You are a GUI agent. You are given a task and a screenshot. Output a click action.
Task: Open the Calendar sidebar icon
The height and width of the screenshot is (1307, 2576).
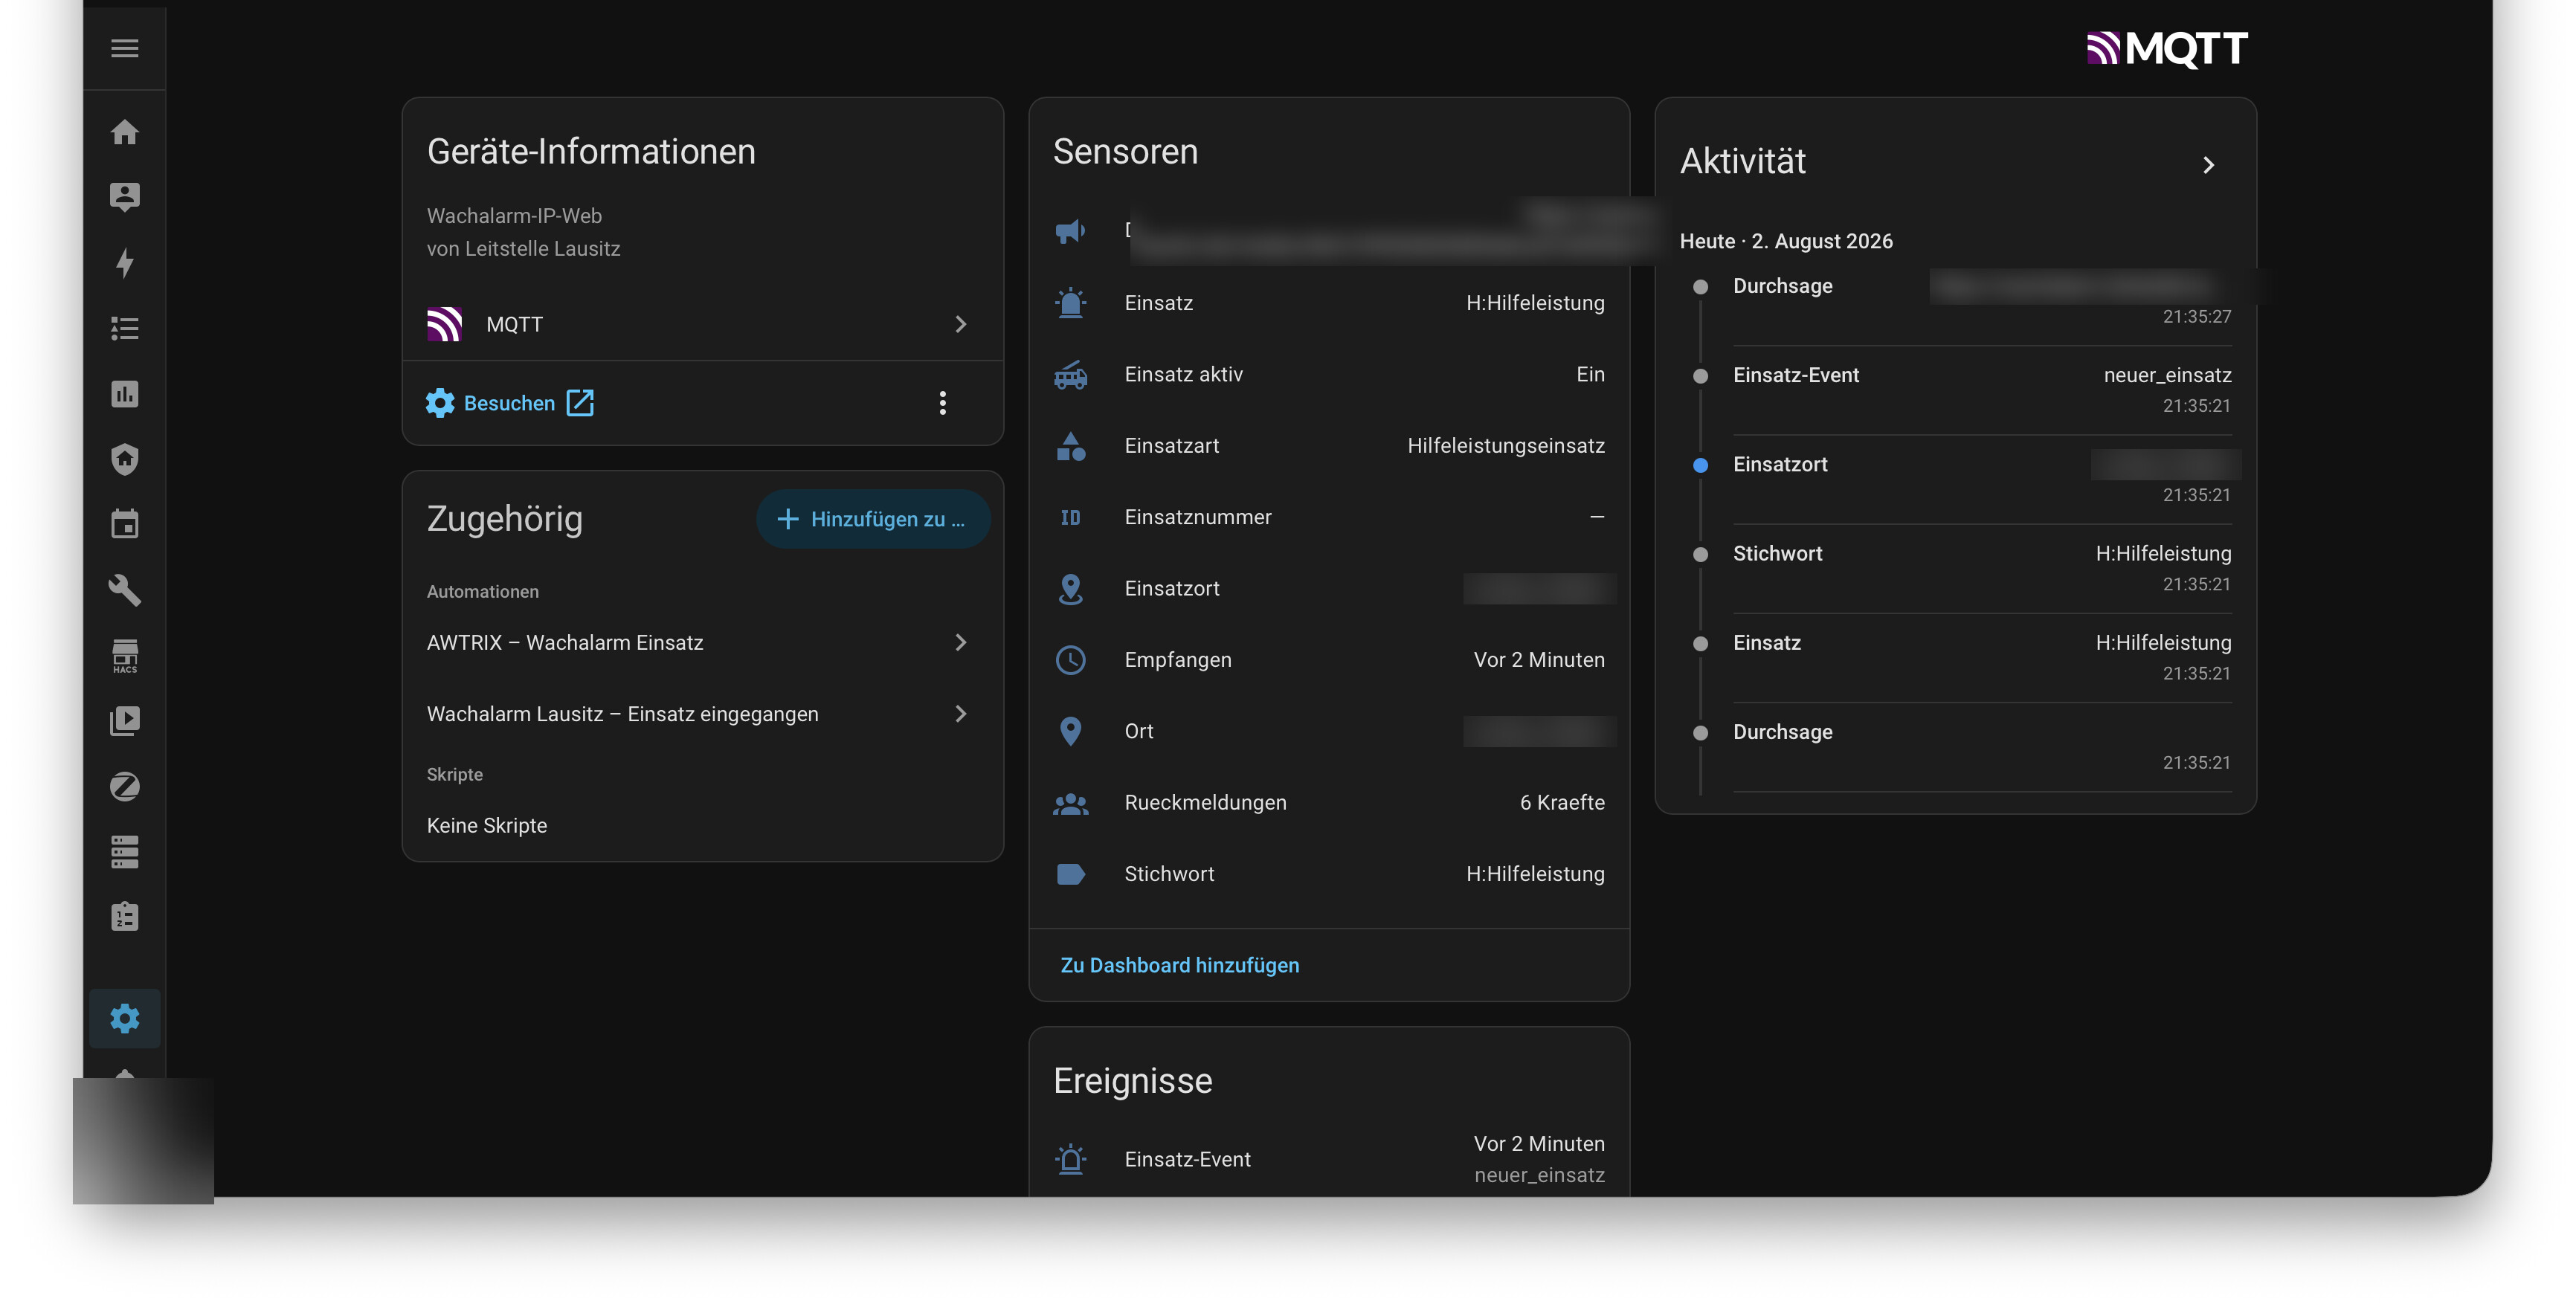pyautogui.click(x=124, y=524)
